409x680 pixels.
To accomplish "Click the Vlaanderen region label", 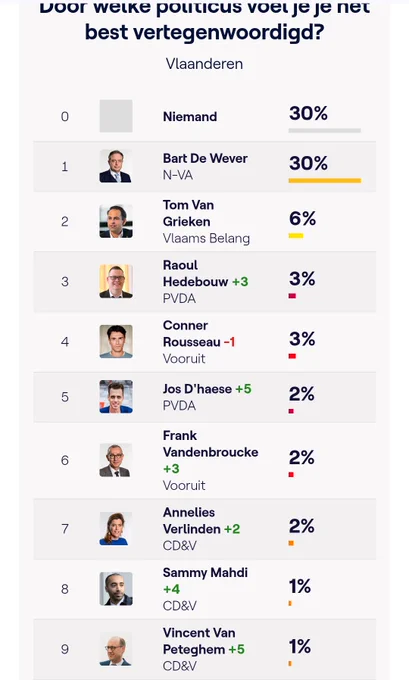I will click(x=204, y=64).
